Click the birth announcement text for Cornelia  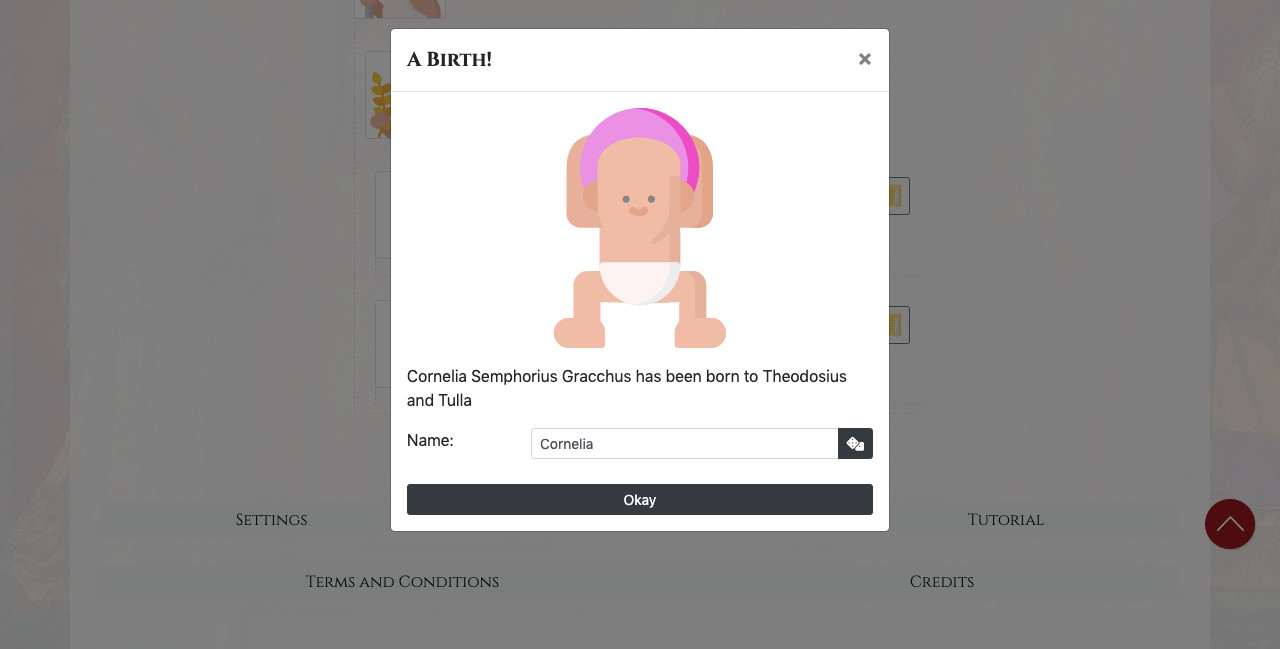click(x=627, y=388)
